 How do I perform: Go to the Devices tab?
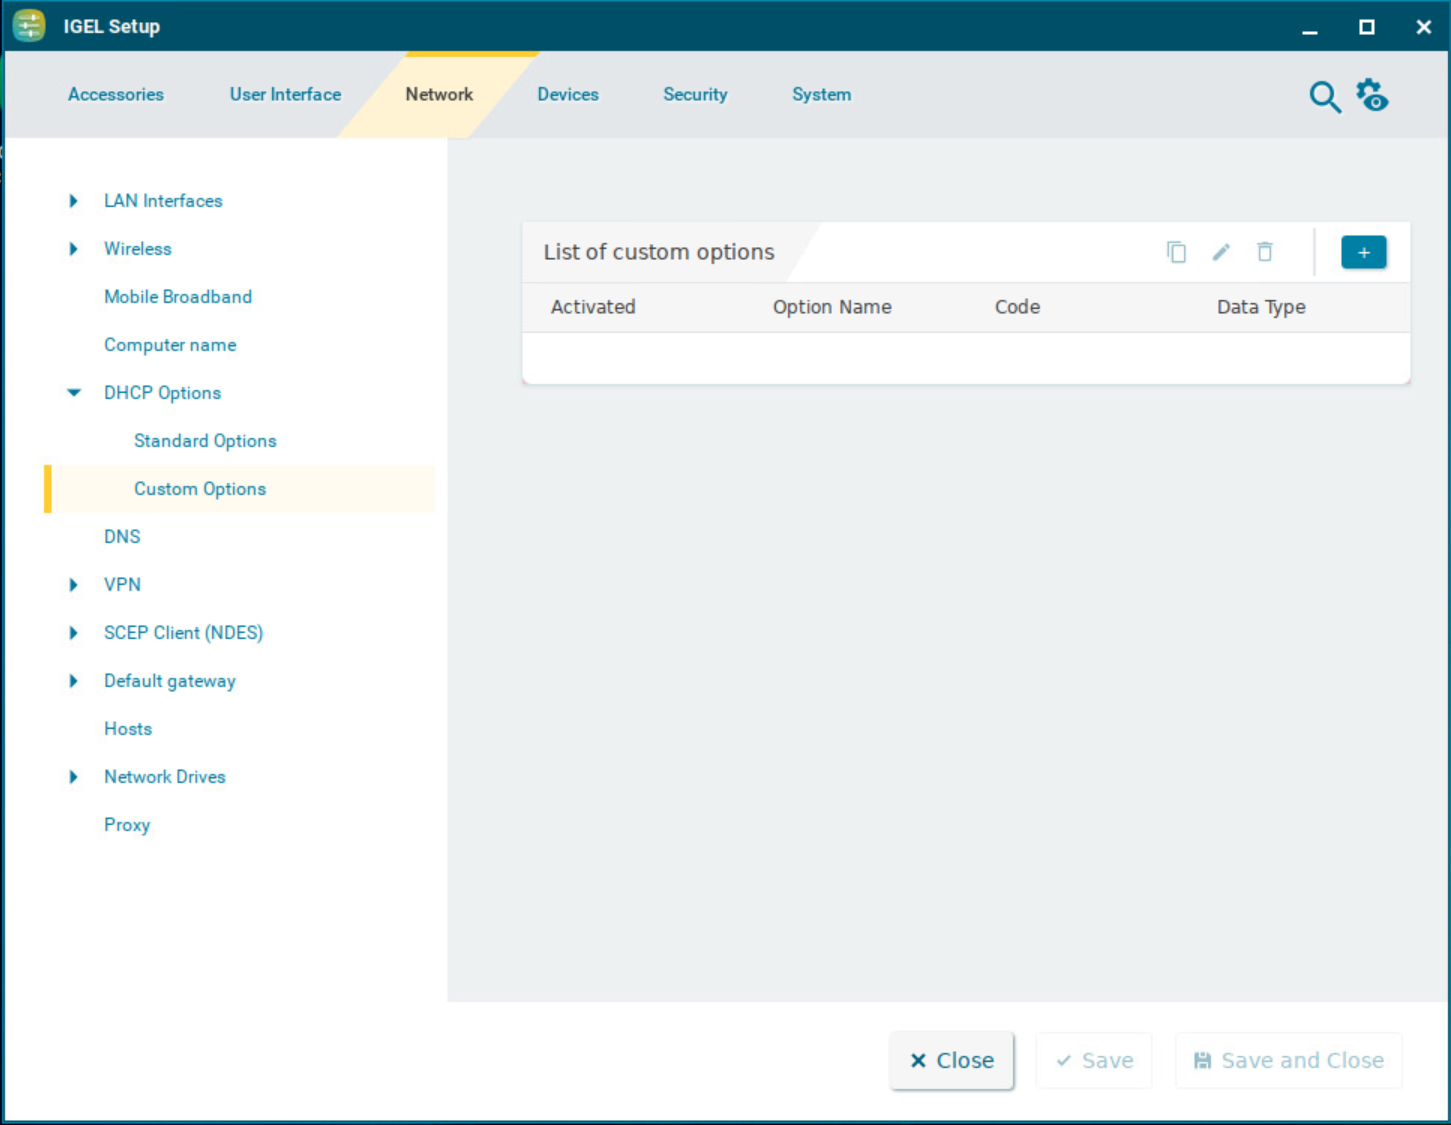click(567, 95)
